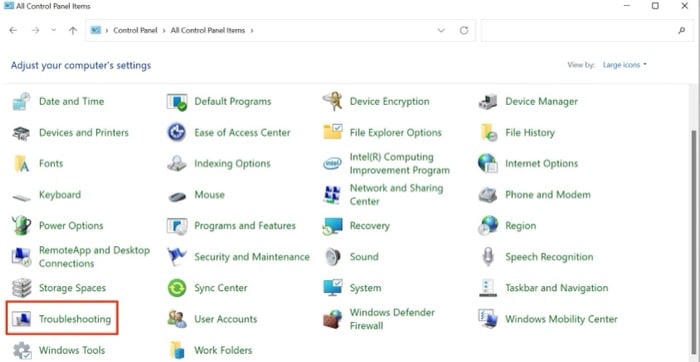Click Taskbar and Navigation icon
The height and width of the screenshot is (362, 700).
pyautogui.click(x=488, y=288)
